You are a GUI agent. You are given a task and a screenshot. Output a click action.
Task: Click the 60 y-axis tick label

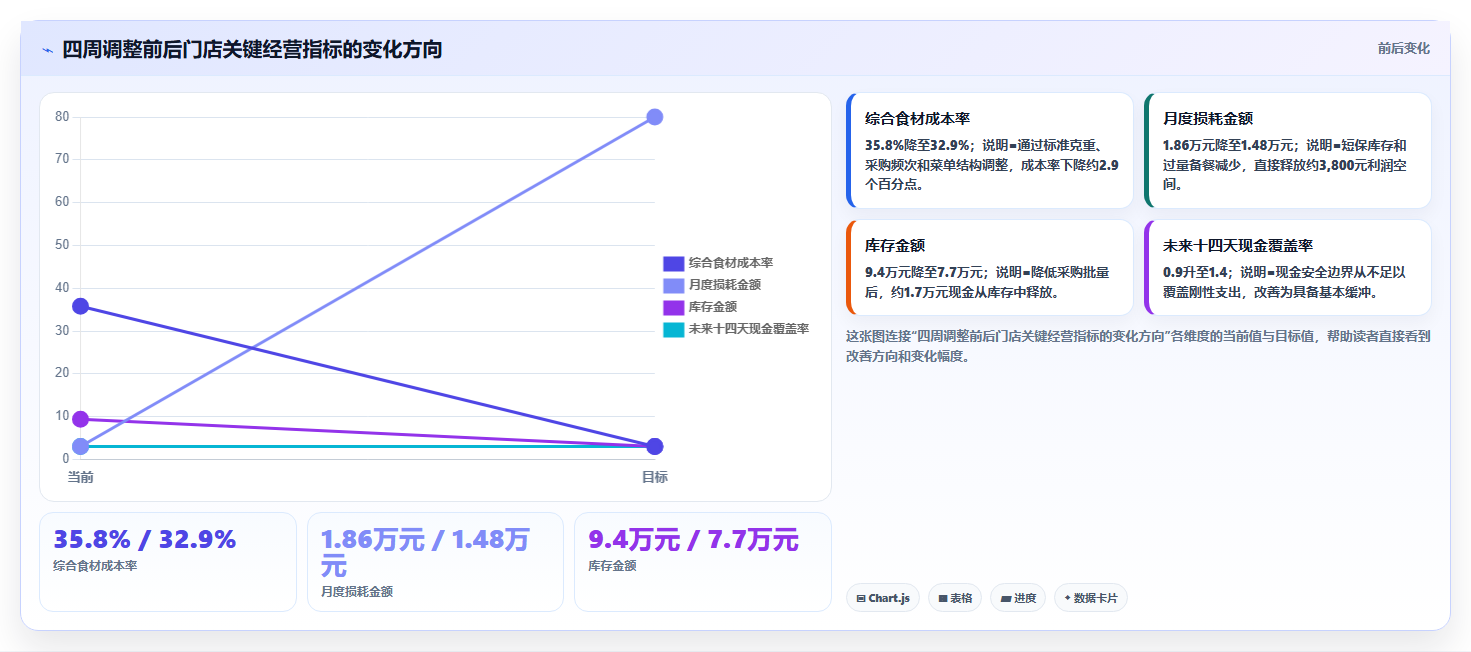[x=62, y=202]
